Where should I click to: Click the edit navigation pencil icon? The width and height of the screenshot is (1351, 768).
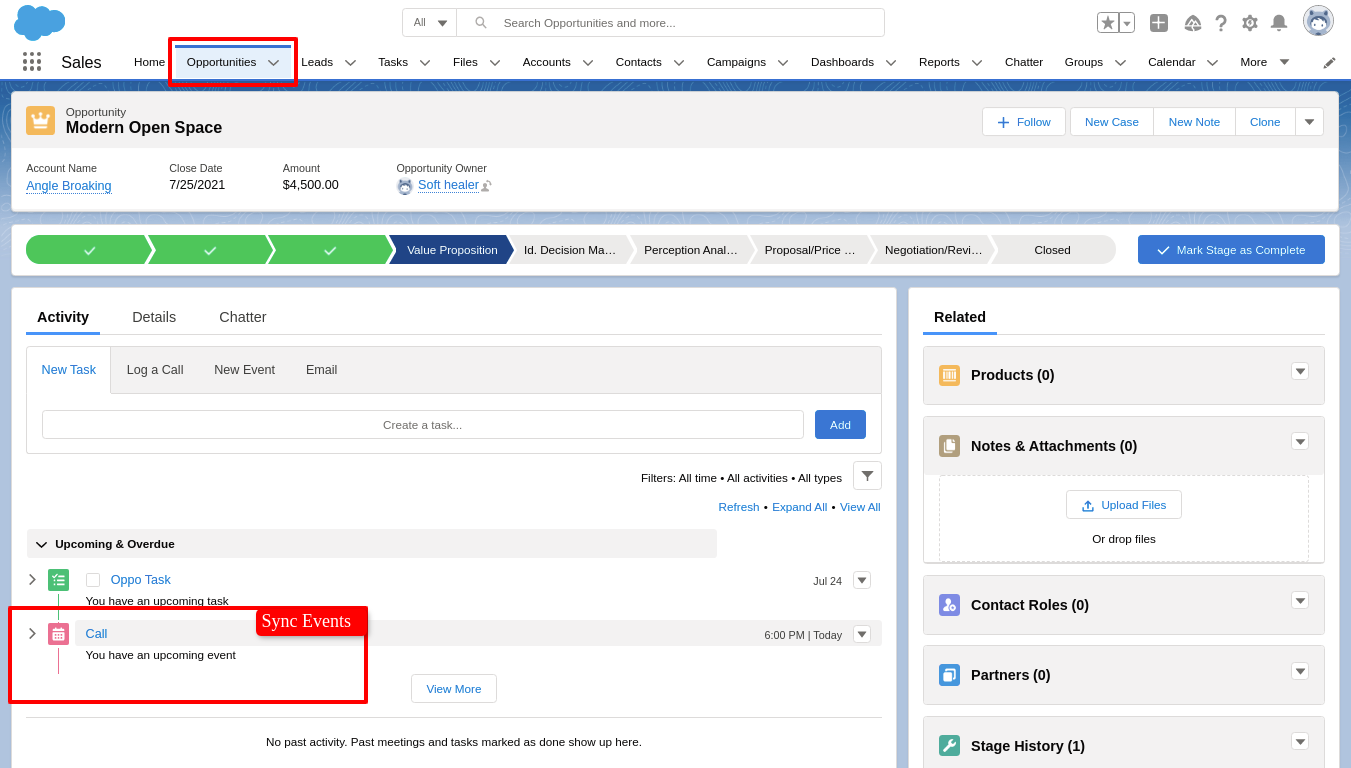1329,62
